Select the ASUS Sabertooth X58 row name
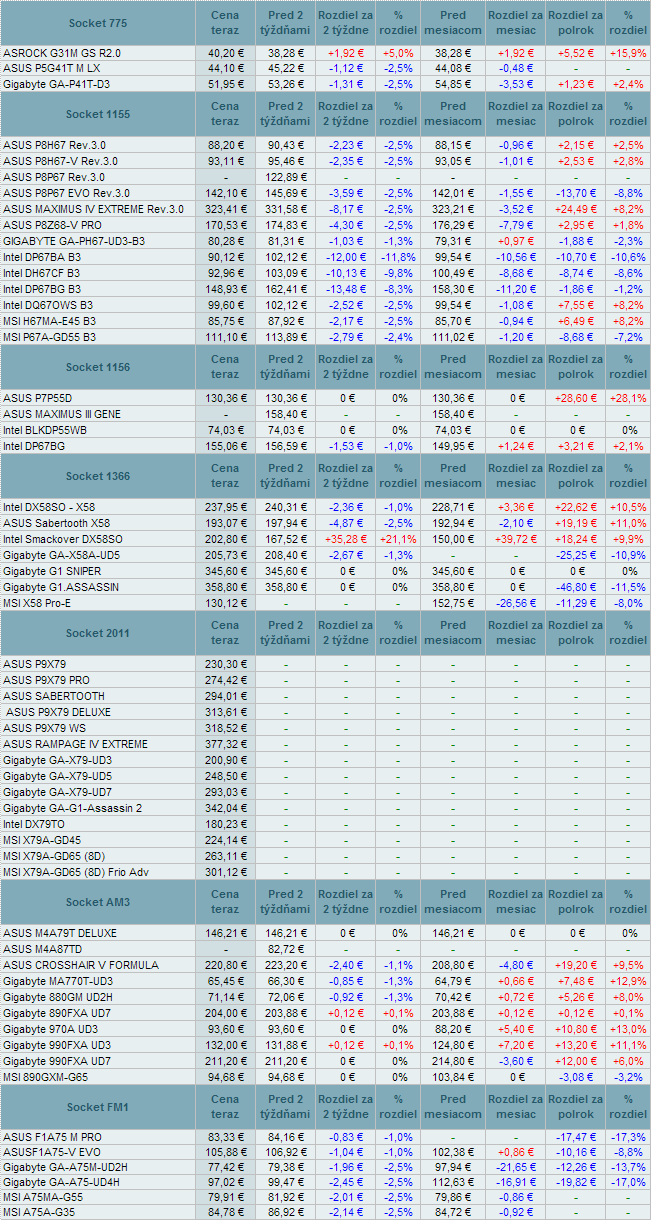The image size is (651, 1220). 57,523
